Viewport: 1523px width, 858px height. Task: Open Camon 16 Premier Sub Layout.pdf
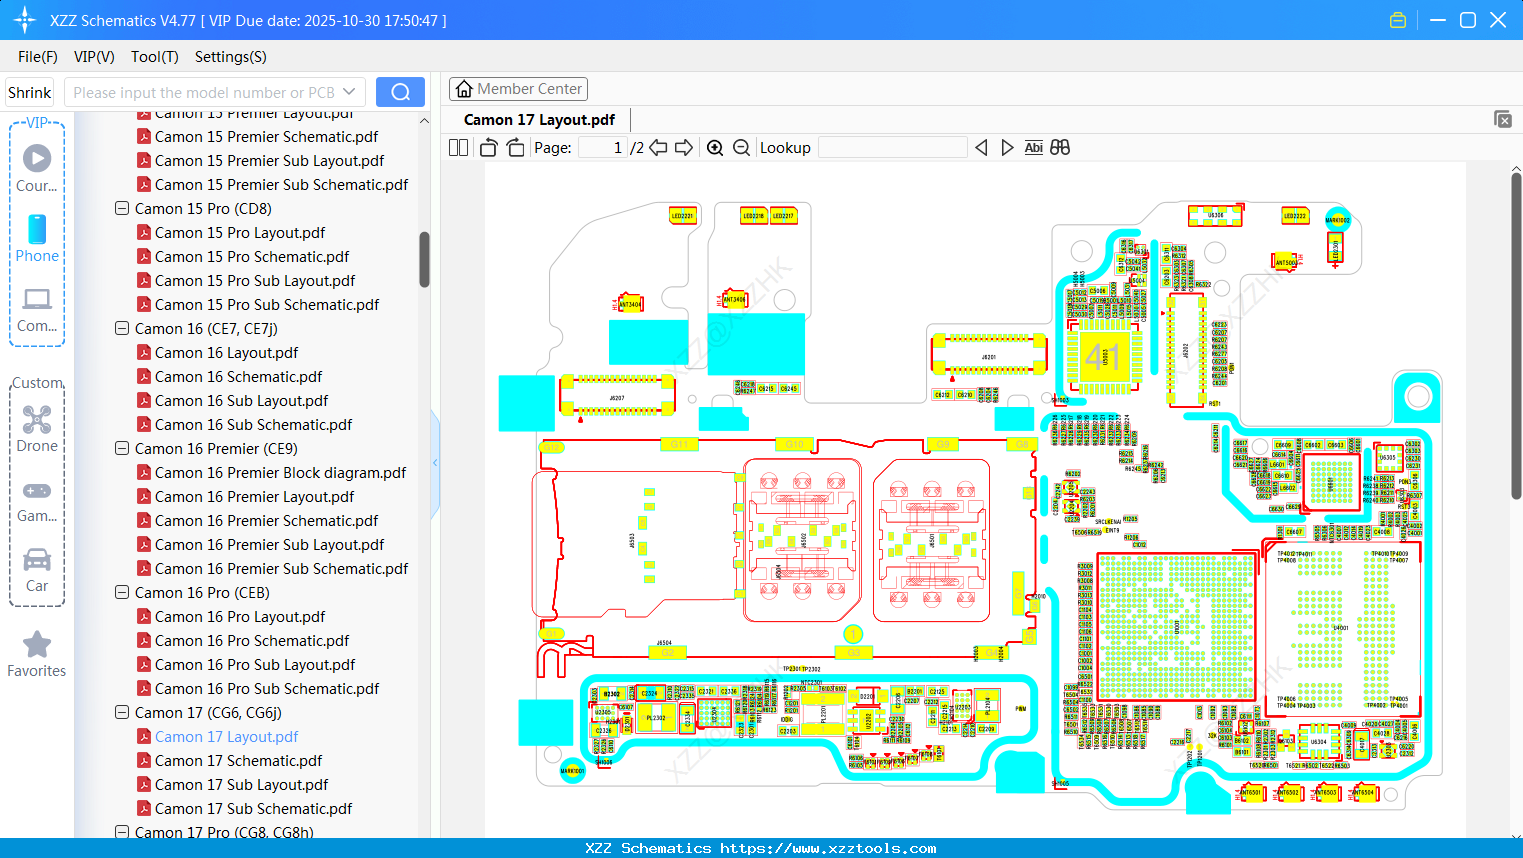coord(269,545)
